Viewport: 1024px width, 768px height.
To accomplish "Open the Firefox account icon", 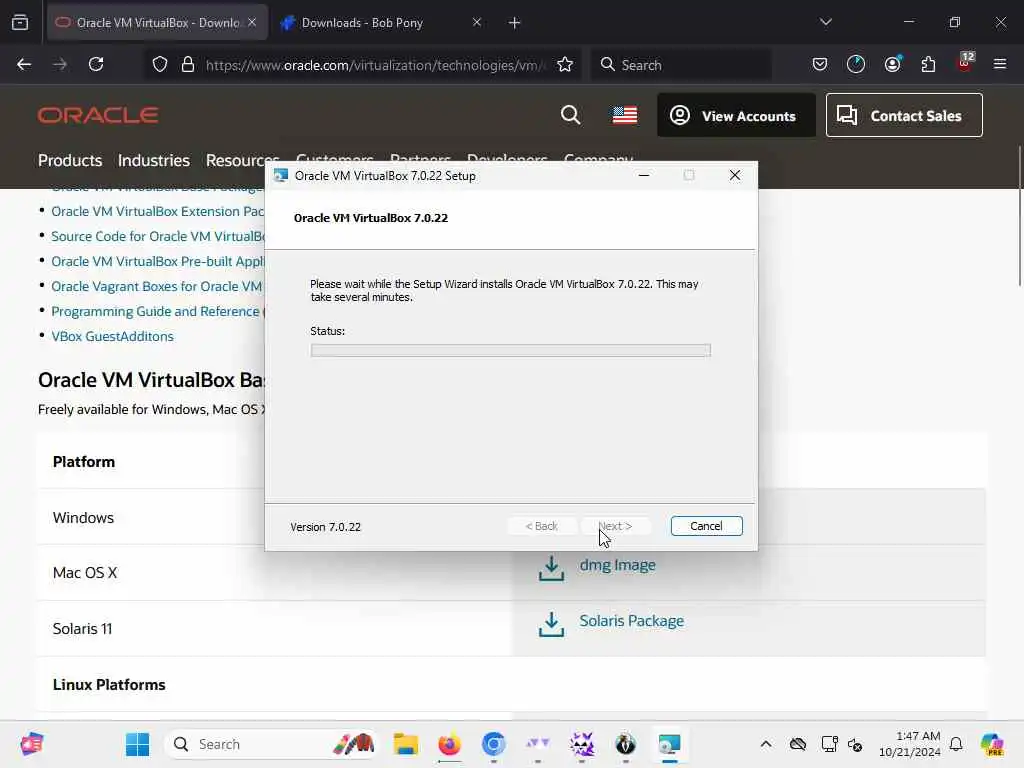I will pyautogui.click(x=892, y=64).
